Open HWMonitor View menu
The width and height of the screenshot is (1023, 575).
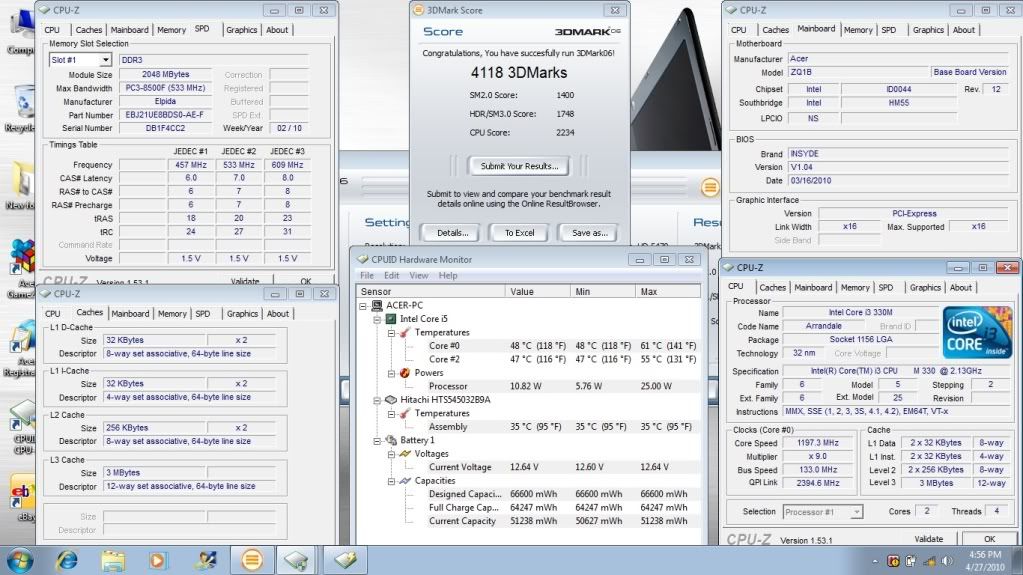point(419,275)
